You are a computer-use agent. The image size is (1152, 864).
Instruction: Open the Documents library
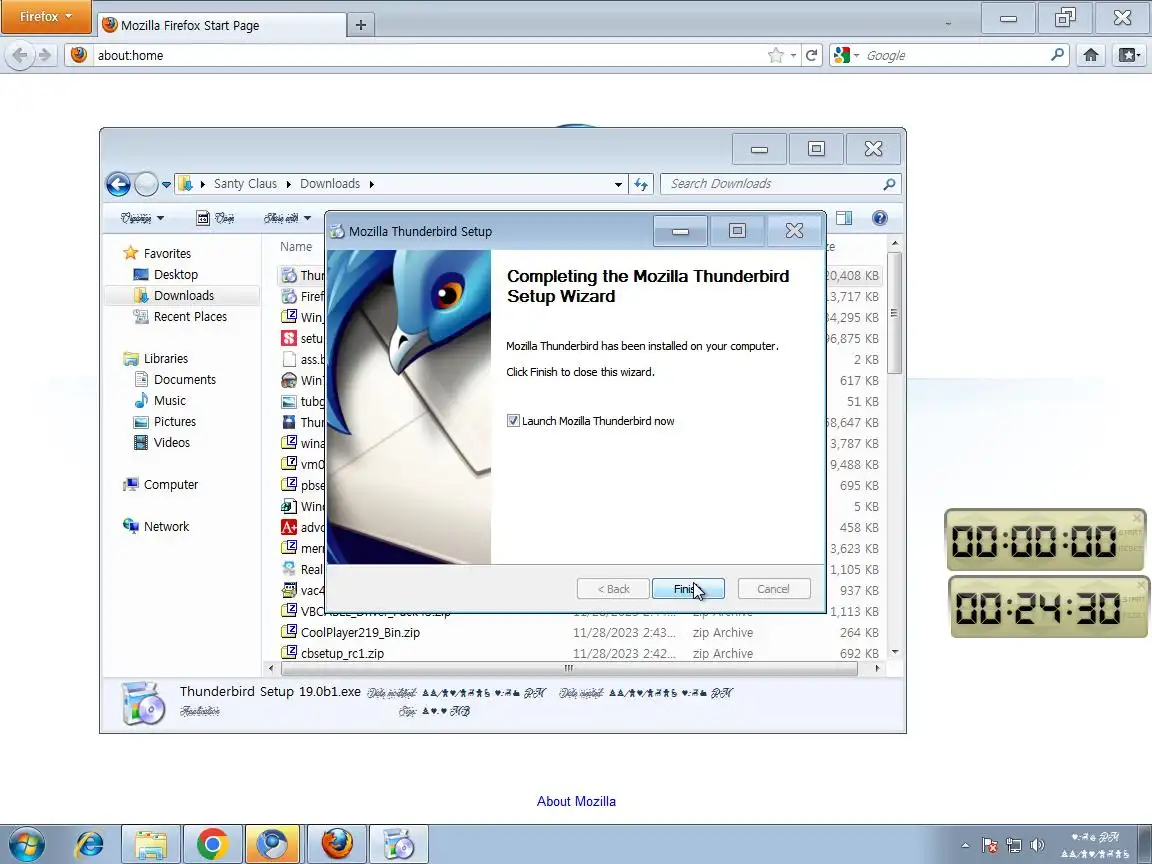184,380
